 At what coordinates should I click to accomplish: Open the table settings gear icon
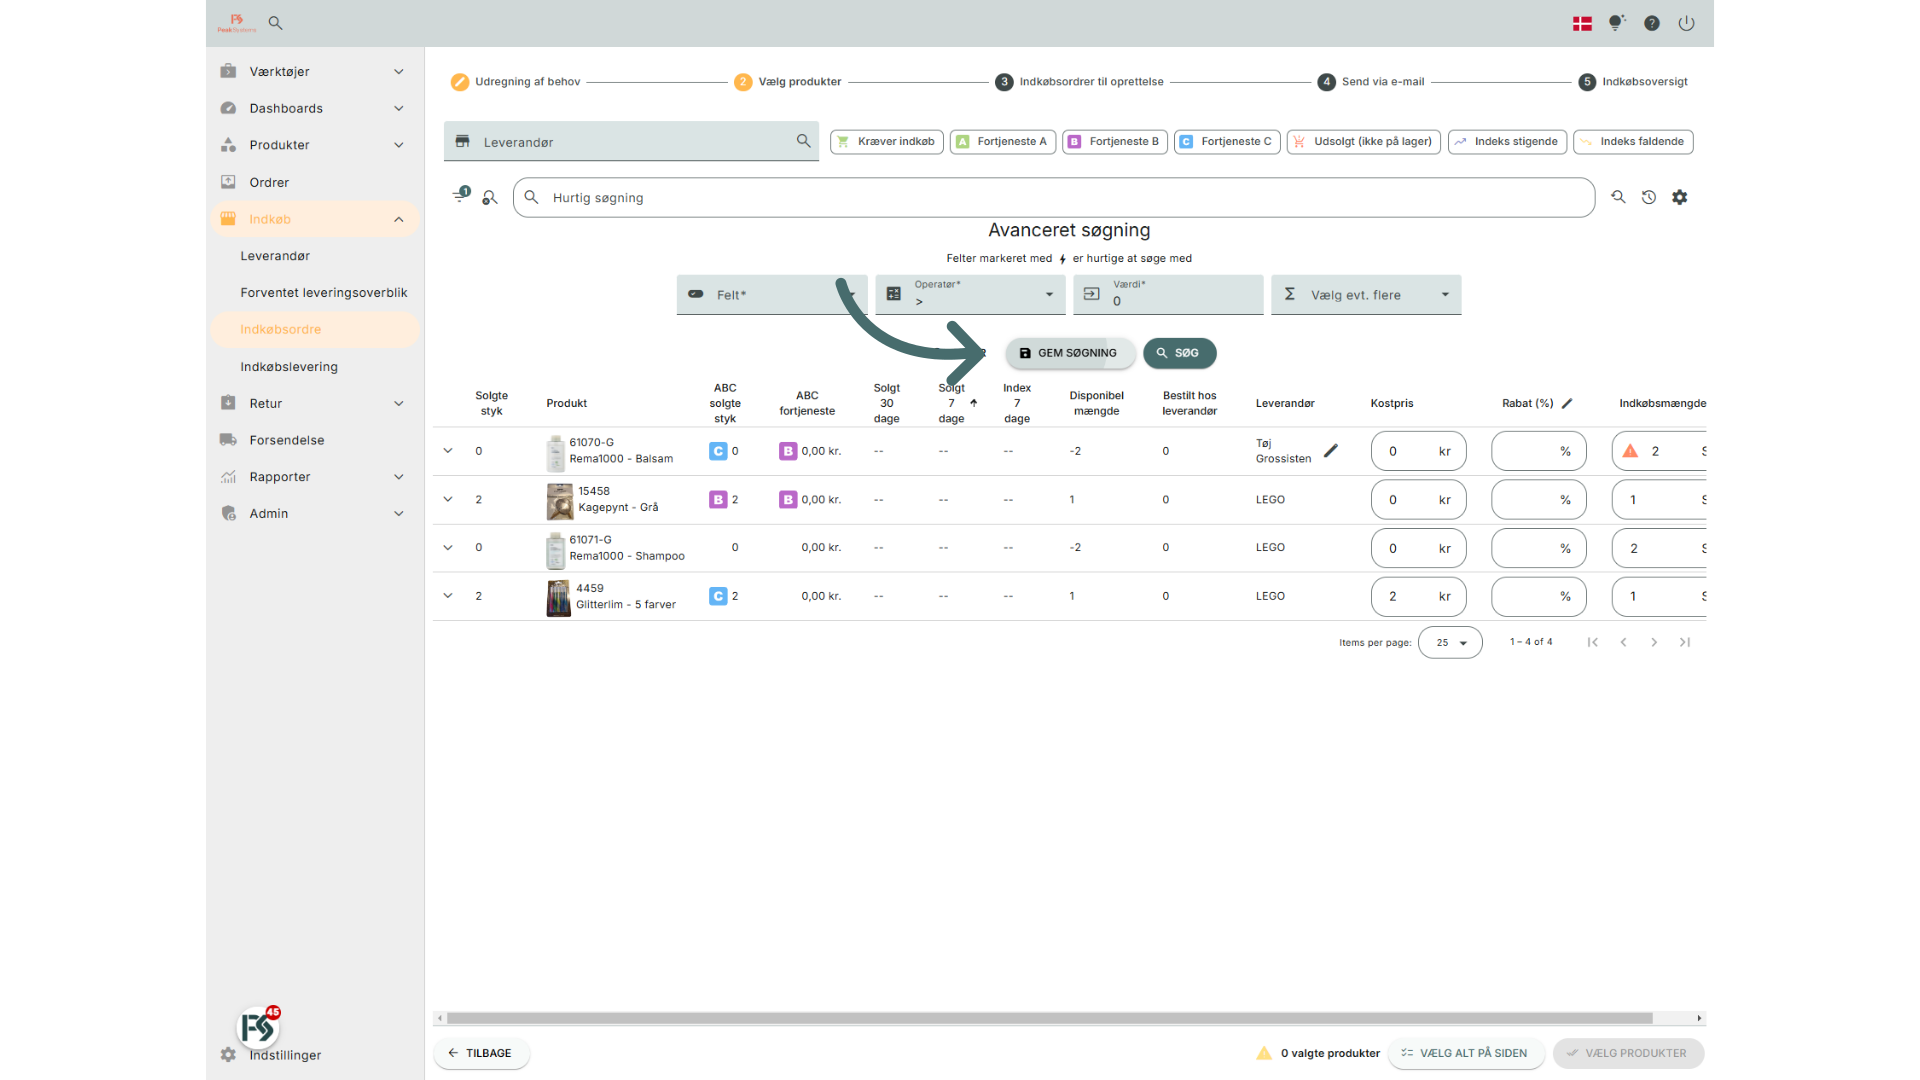point(1680,197)
